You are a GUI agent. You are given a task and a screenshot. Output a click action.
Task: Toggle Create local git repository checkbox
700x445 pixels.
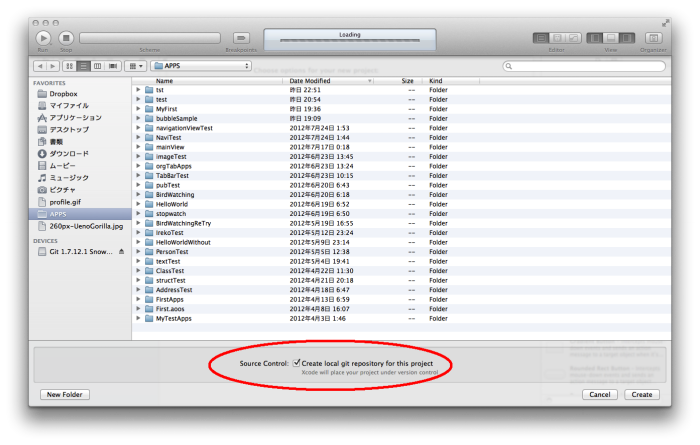296,363
